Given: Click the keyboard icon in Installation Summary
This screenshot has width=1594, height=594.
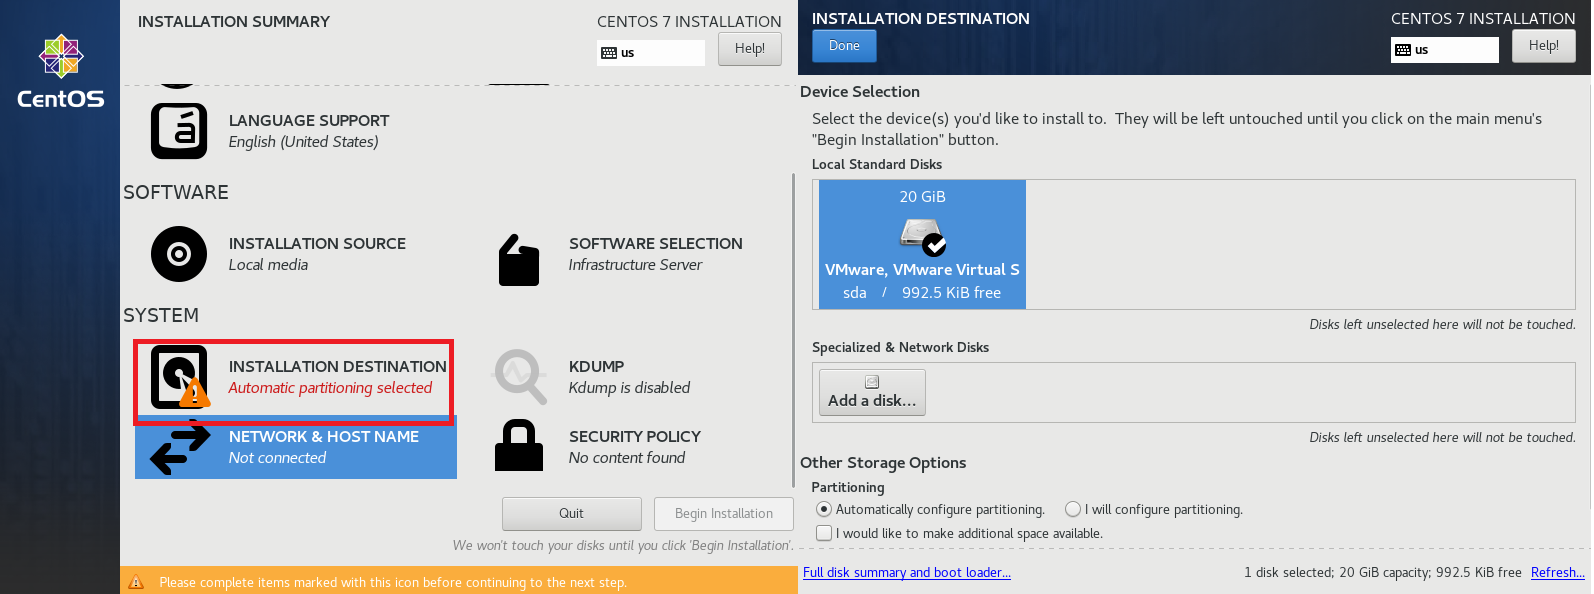Looking at the screenshot, I should click(609, 53).
